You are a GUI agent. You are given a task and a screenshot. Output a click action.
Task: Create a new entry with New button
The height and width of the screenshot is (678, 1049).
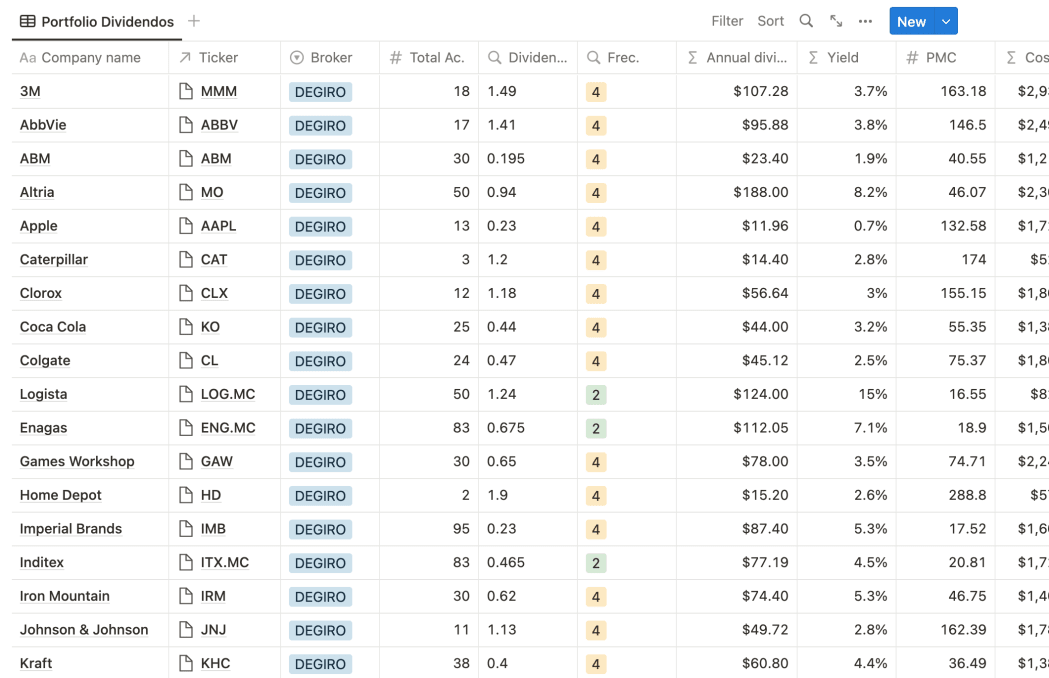(x=912, y=21)
